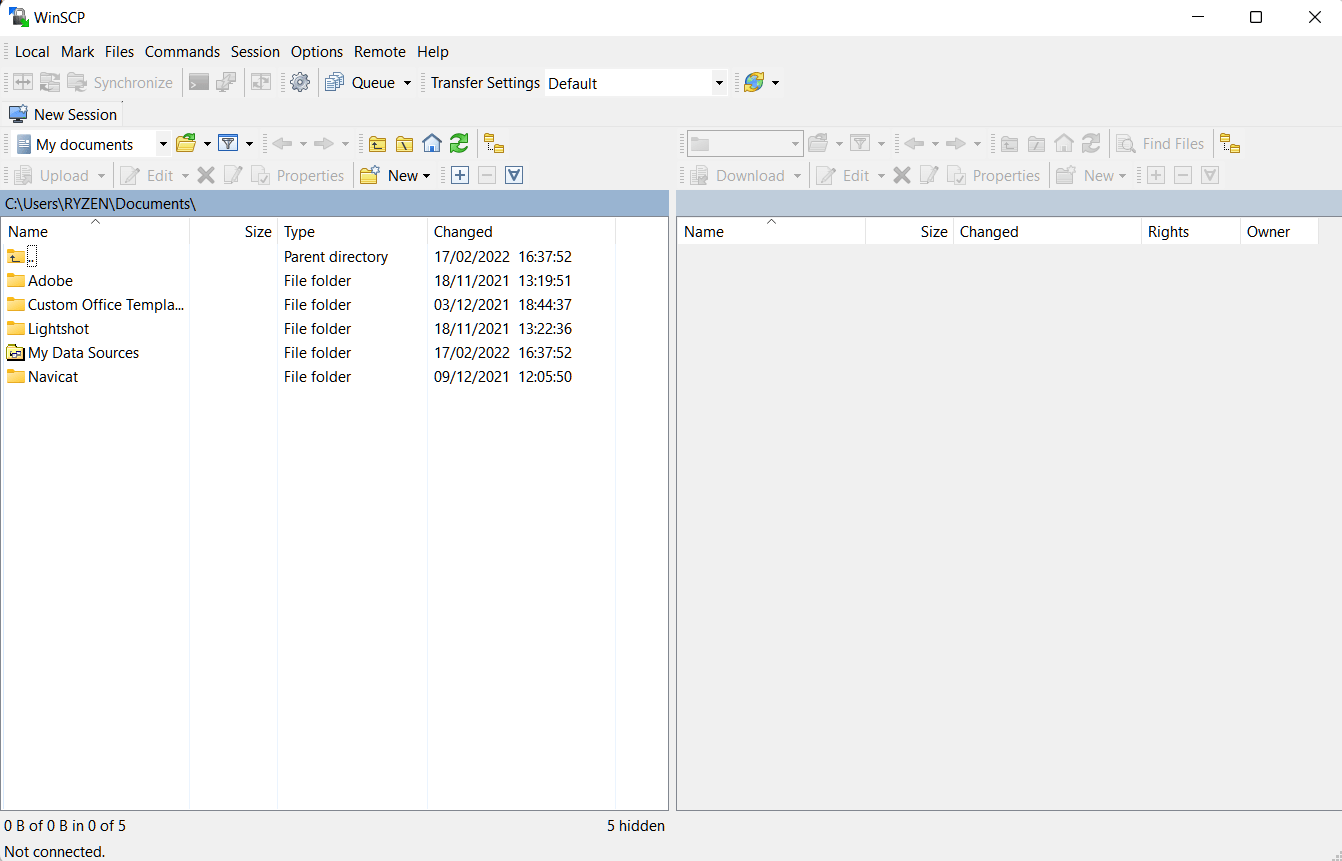The image size is (1342, 861).
Task: Click the plus Select Files icon in local panel
Action: (460, 176)
